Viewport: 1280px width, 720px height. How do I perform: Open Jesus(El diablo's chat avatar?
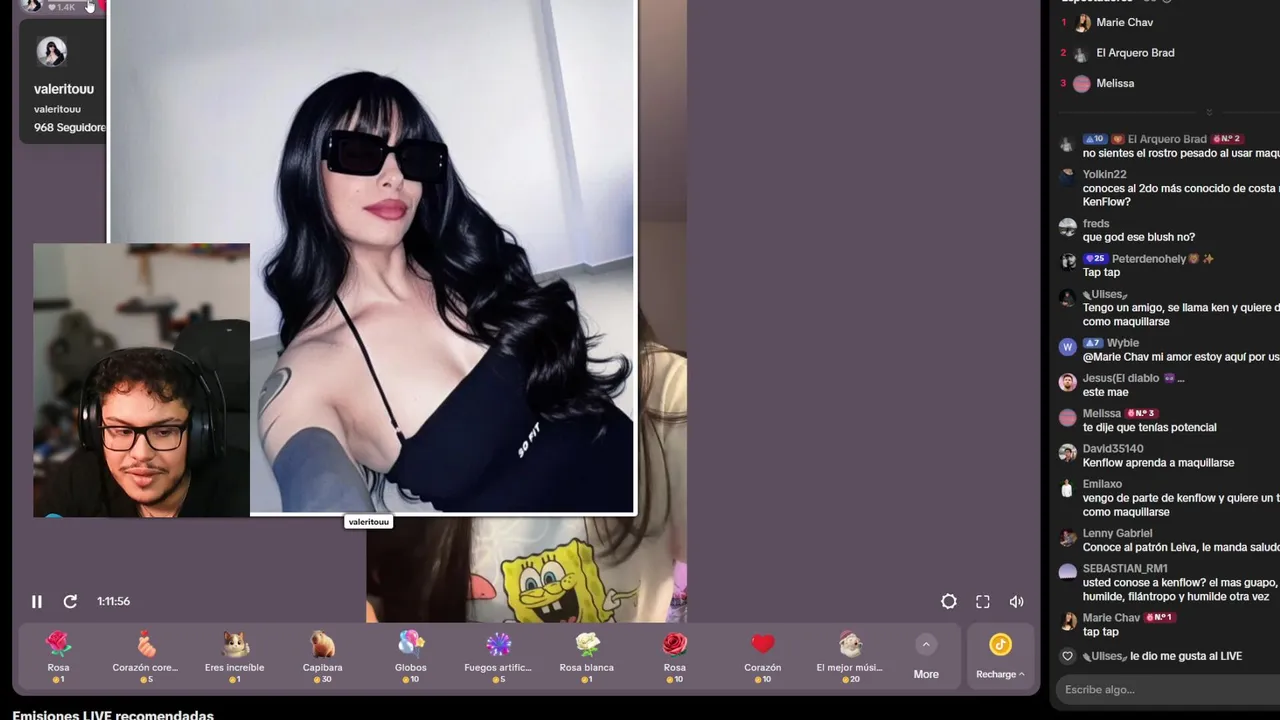click(1068, 382)
